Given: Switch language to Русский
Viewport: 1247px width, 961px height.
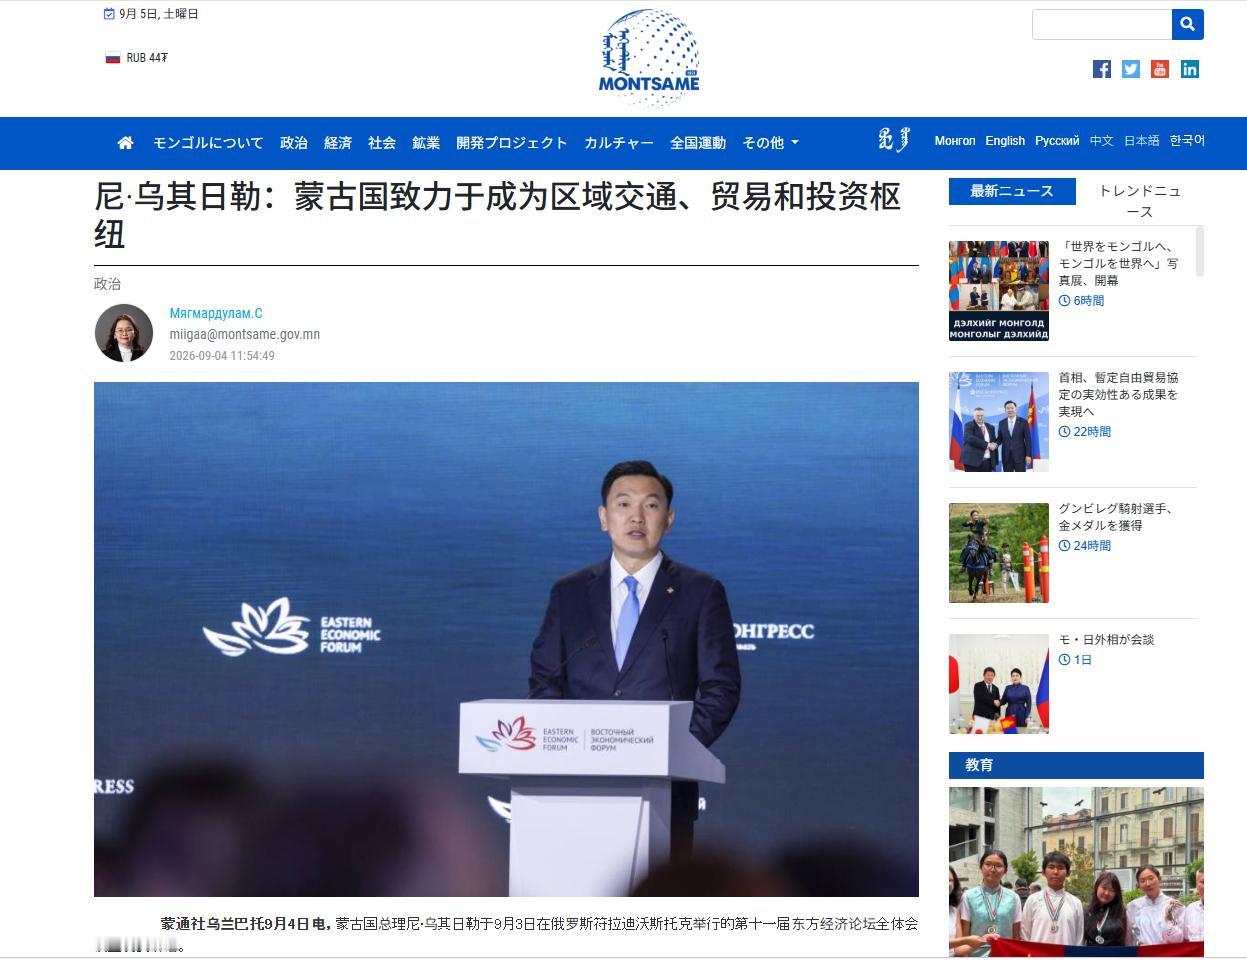Looking at the screenshot, I should click(1057, 141).
